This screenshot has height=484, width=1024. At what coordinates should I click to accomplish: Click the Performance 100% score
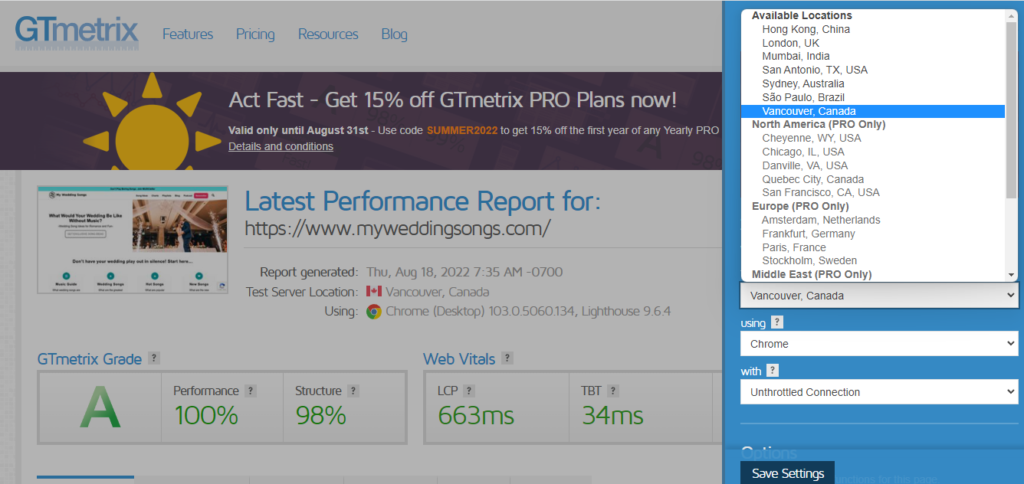[x=206, y=415]
